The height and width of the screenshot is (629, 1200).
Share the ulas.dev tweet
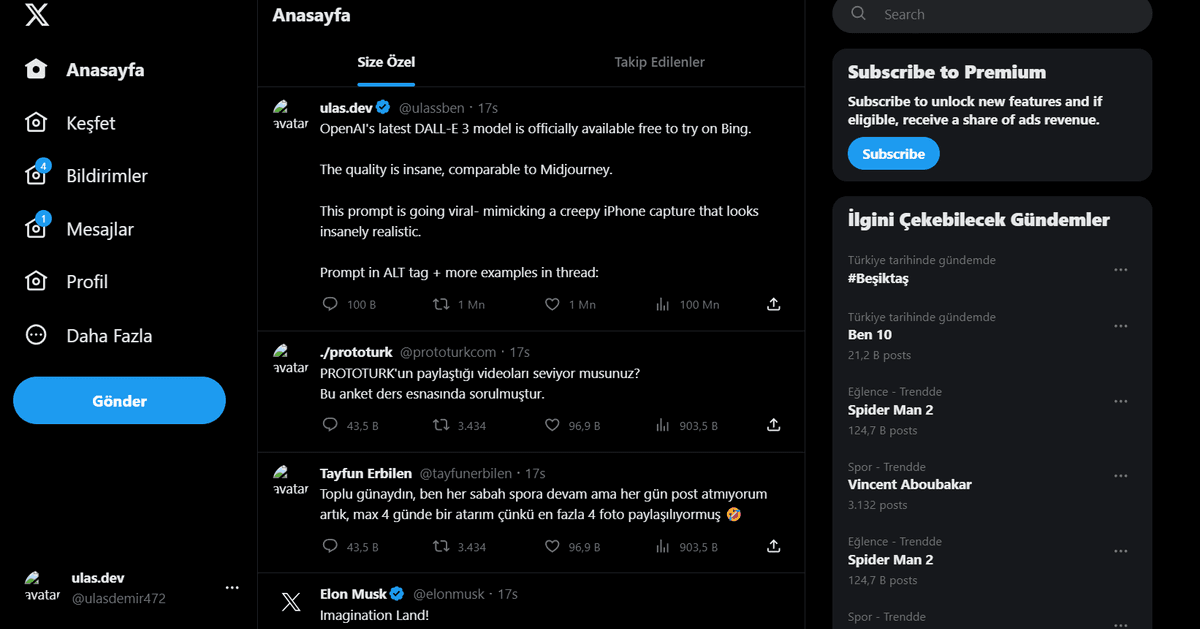coord(773,304)
